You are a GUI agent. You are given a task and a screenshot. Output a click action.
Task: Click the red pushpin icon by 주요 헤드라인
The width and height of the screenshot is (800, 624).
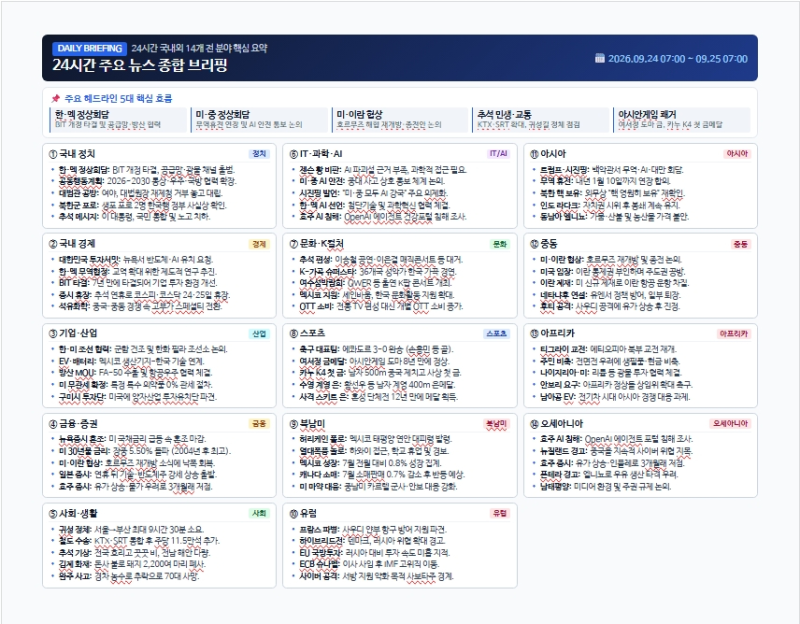(56, 98)
